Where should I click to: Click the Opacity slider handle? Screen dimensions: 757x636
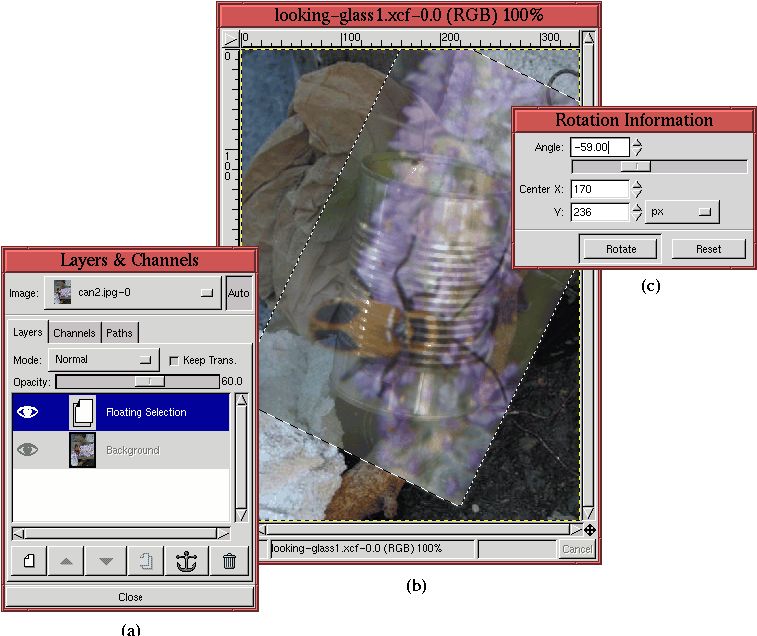click(x=150, y=381)
